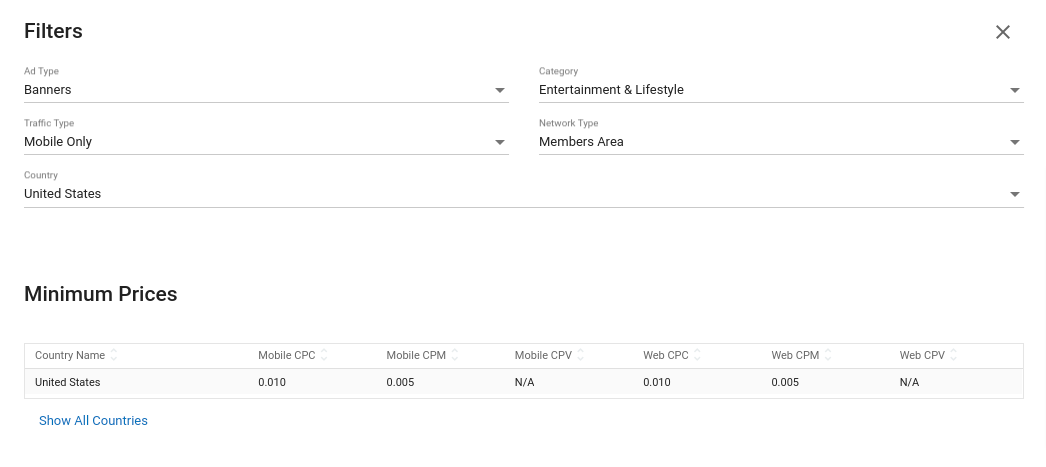Image resolution: width=1046 pixels, height=467 pixels.
Task: Sort by Mobile CPV column icon
Action: [581, 355]
